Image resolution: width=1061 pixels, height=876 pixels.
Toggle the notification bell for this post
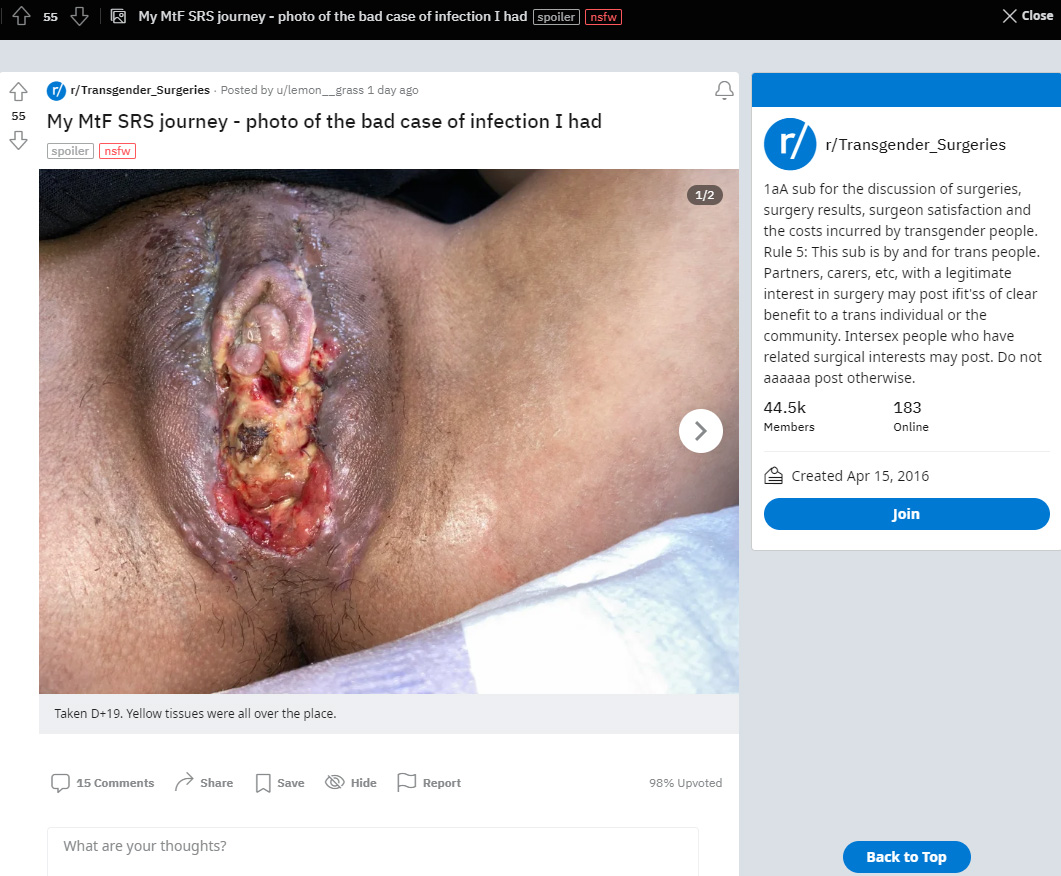[x=724, y=90]
